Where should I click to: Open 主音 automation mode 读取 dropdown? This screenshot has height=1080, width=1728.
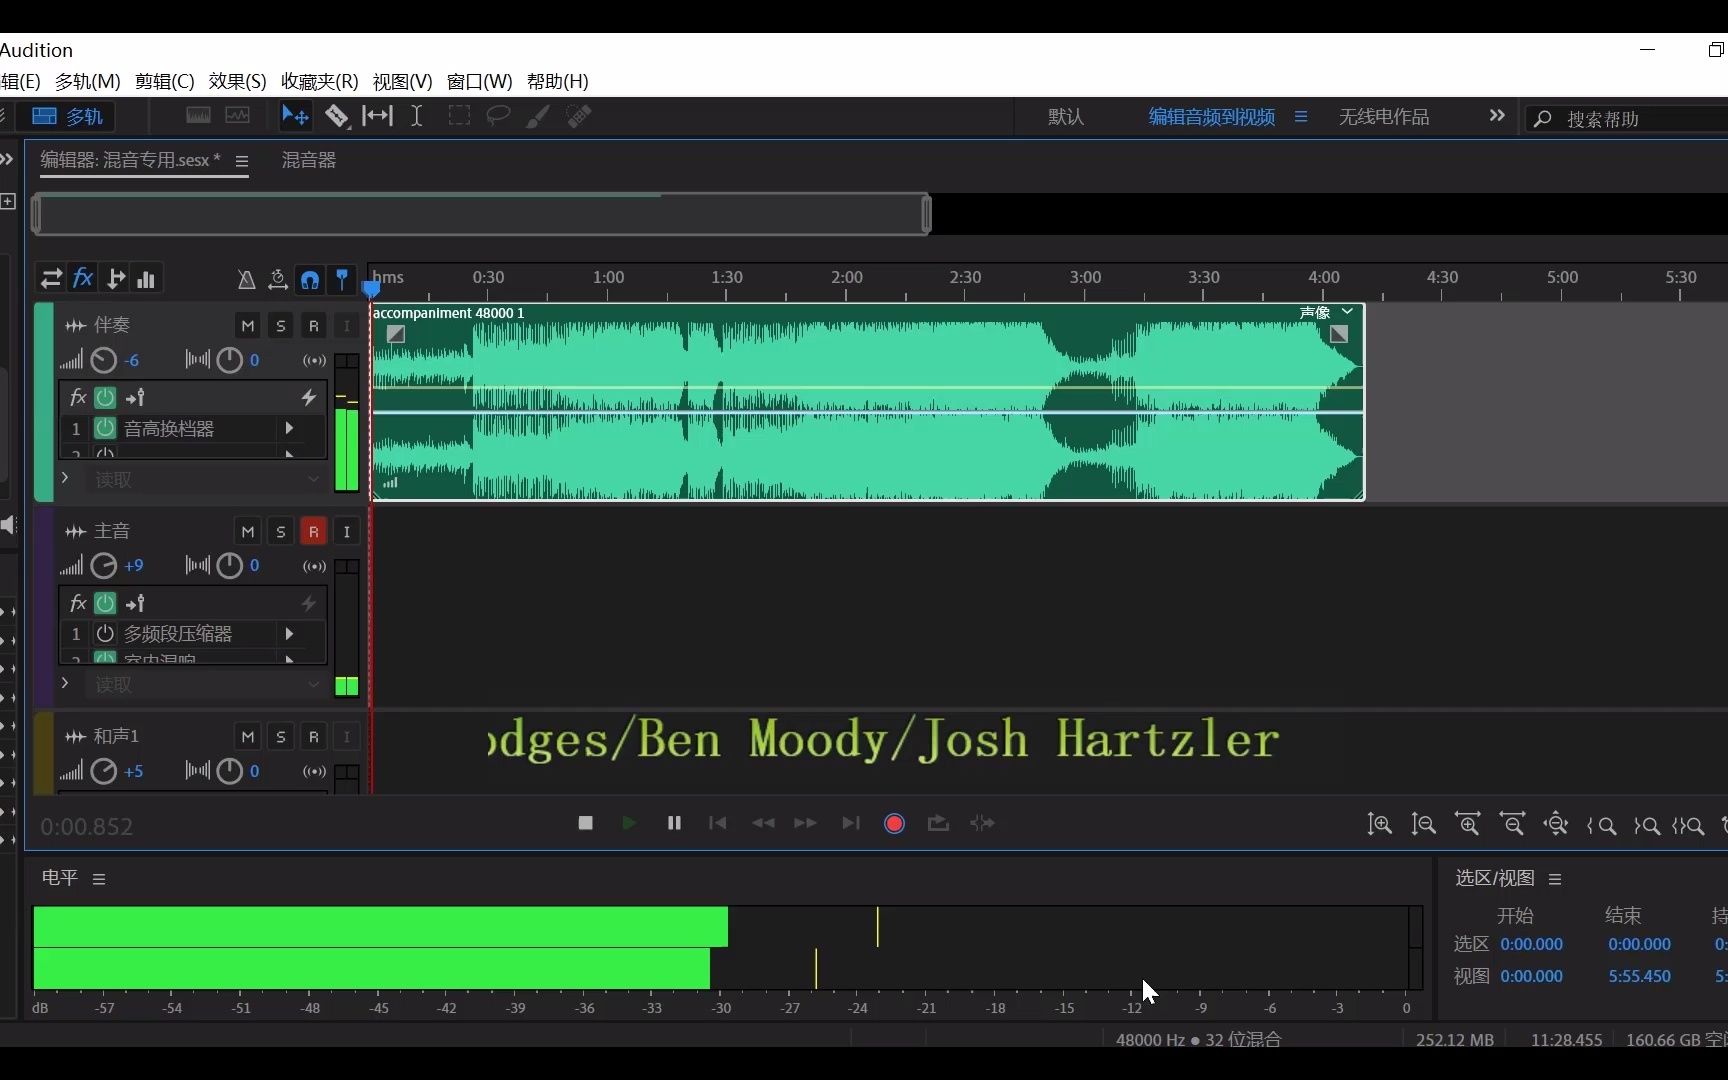[x=205, y=685]
